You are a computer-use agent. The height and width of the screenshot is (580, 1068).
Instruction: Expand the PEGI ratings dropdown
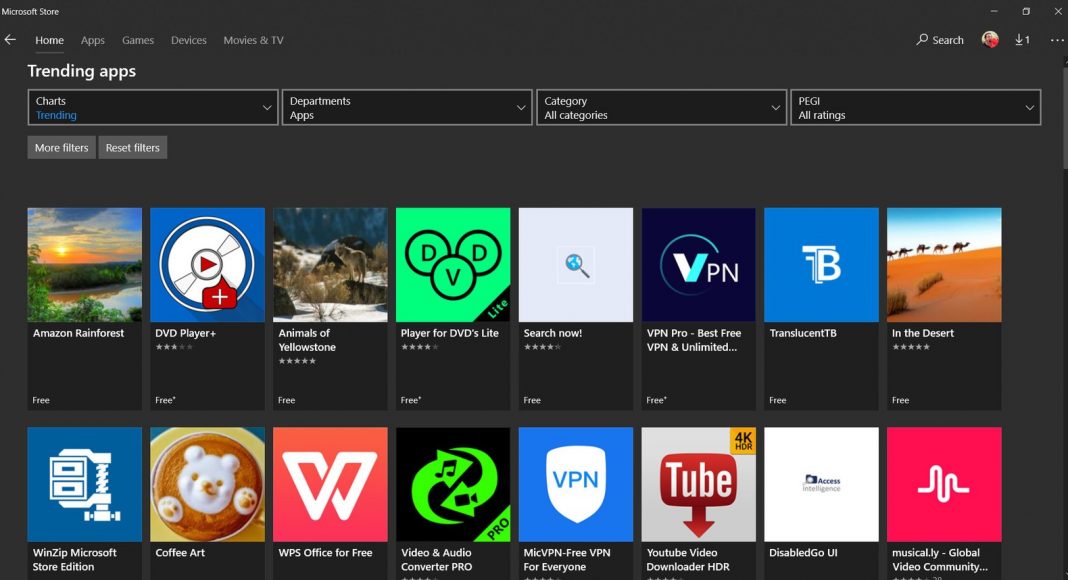[x=915, y=108]
